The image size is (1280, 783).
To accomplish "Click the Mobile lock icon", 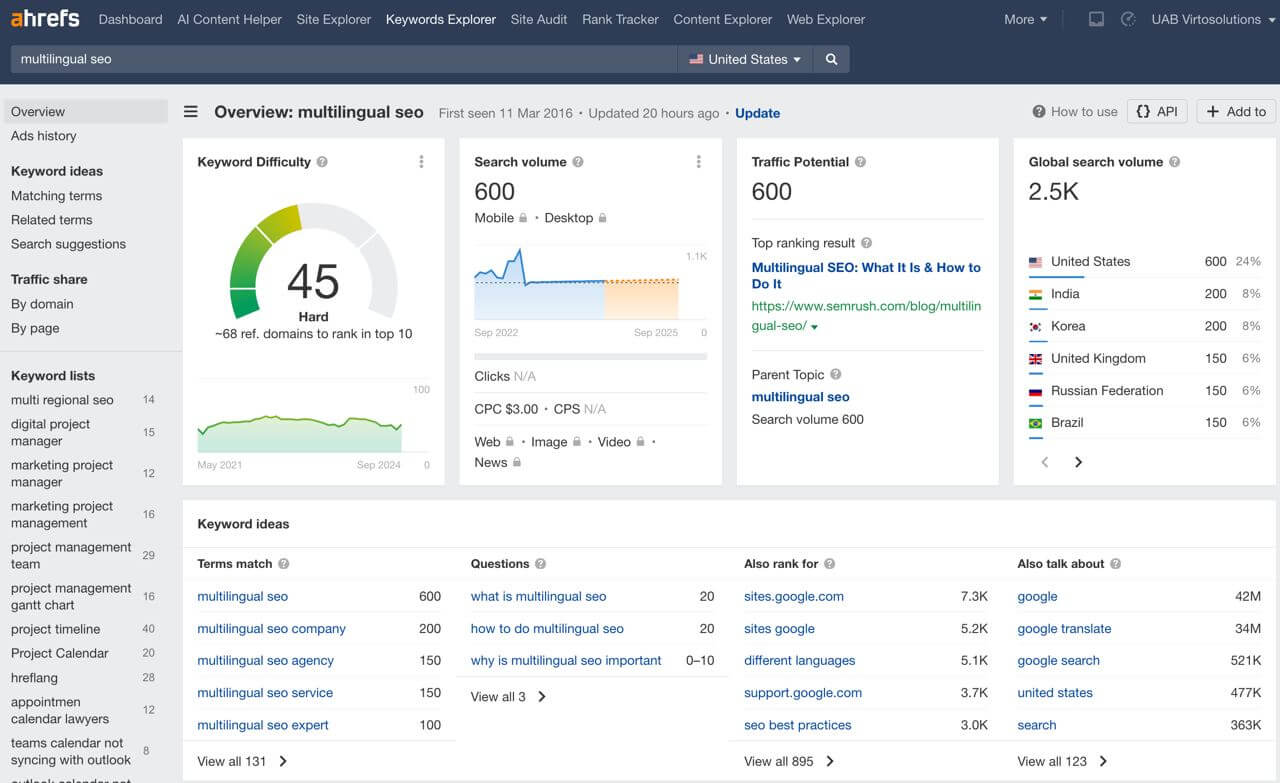I will [x=522, y=218].
